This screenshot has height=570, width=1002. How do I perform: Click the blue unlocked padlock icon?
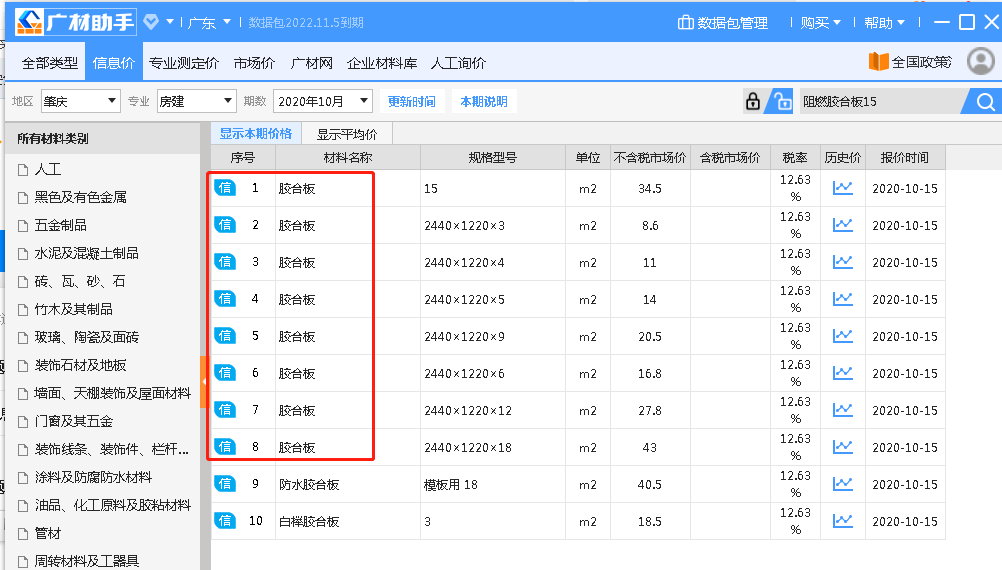click(x=782, y=101)
